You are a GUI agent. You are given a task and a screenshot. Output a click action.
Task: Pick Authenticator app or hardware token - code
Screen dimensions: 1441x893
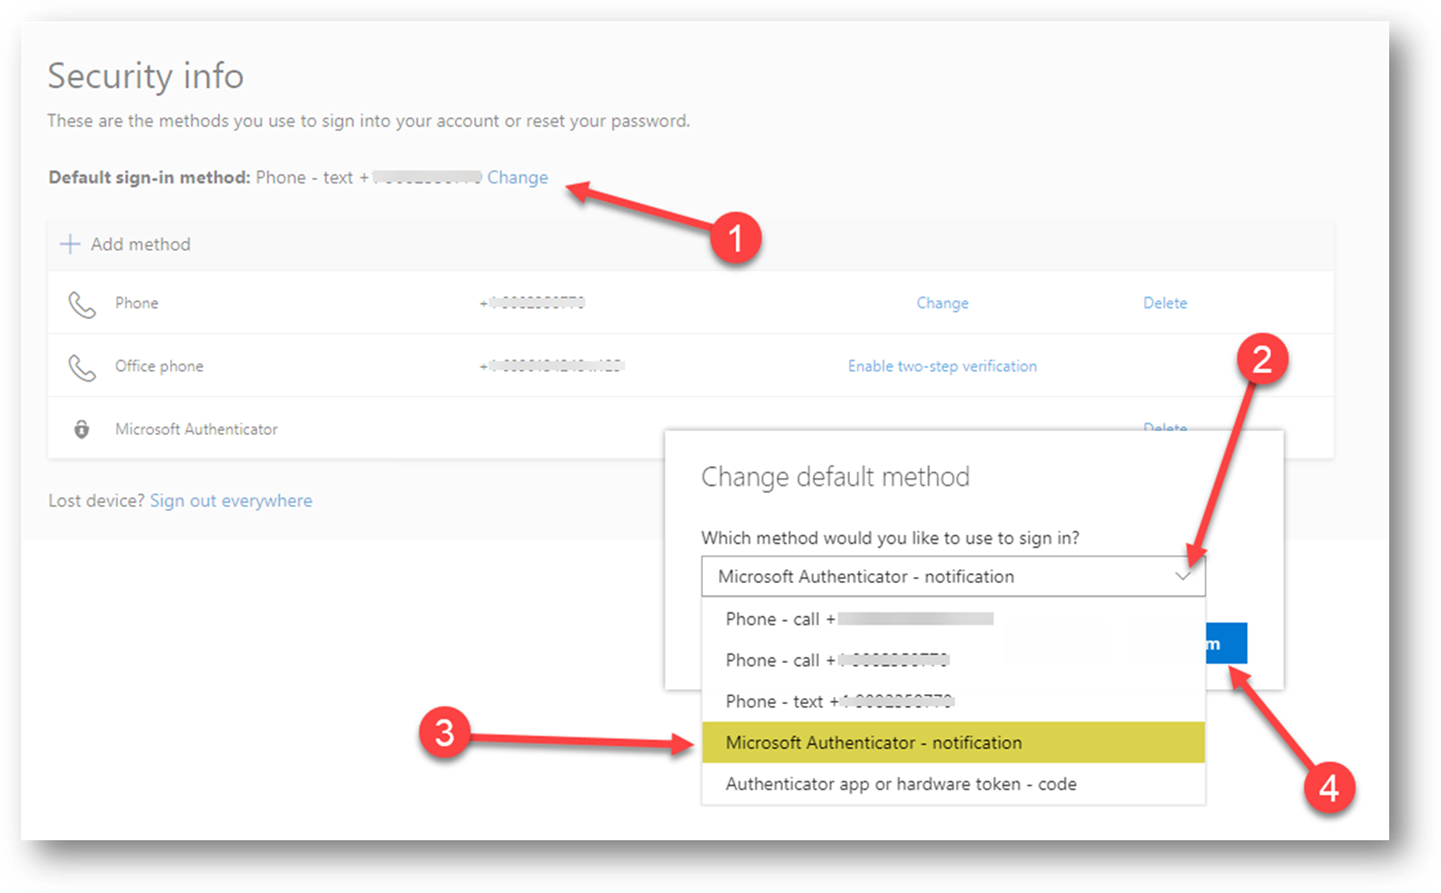(x=953, y=784)
